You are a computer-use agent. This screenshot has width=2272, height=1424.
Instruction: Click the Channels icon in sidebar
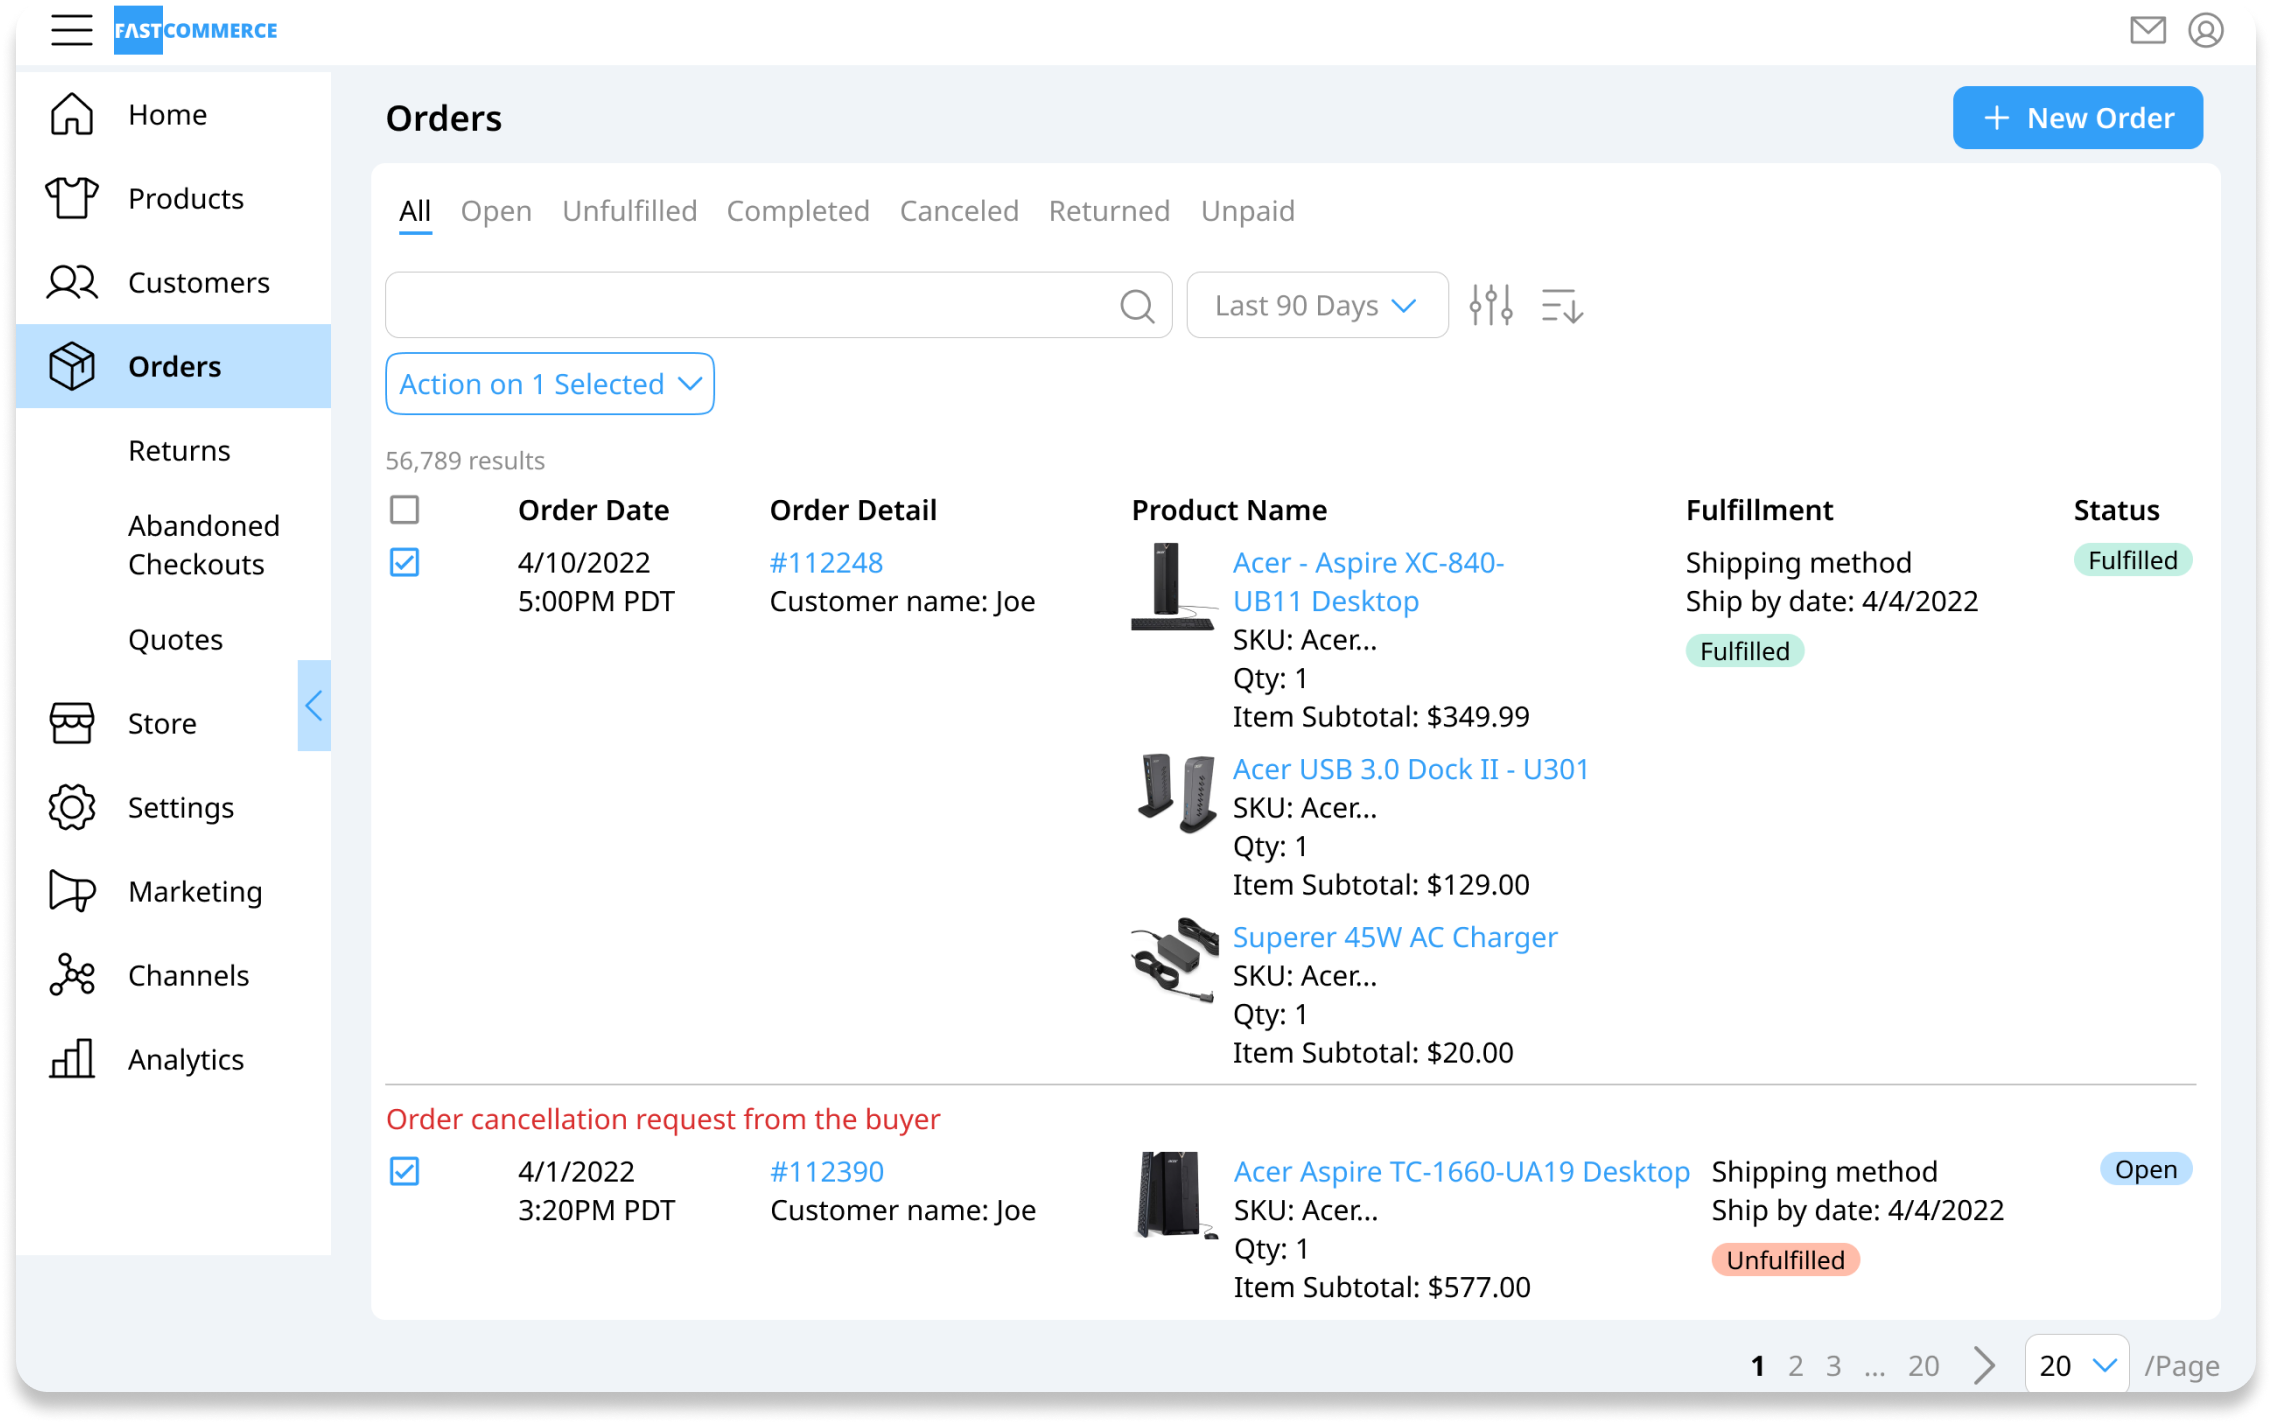72,976
